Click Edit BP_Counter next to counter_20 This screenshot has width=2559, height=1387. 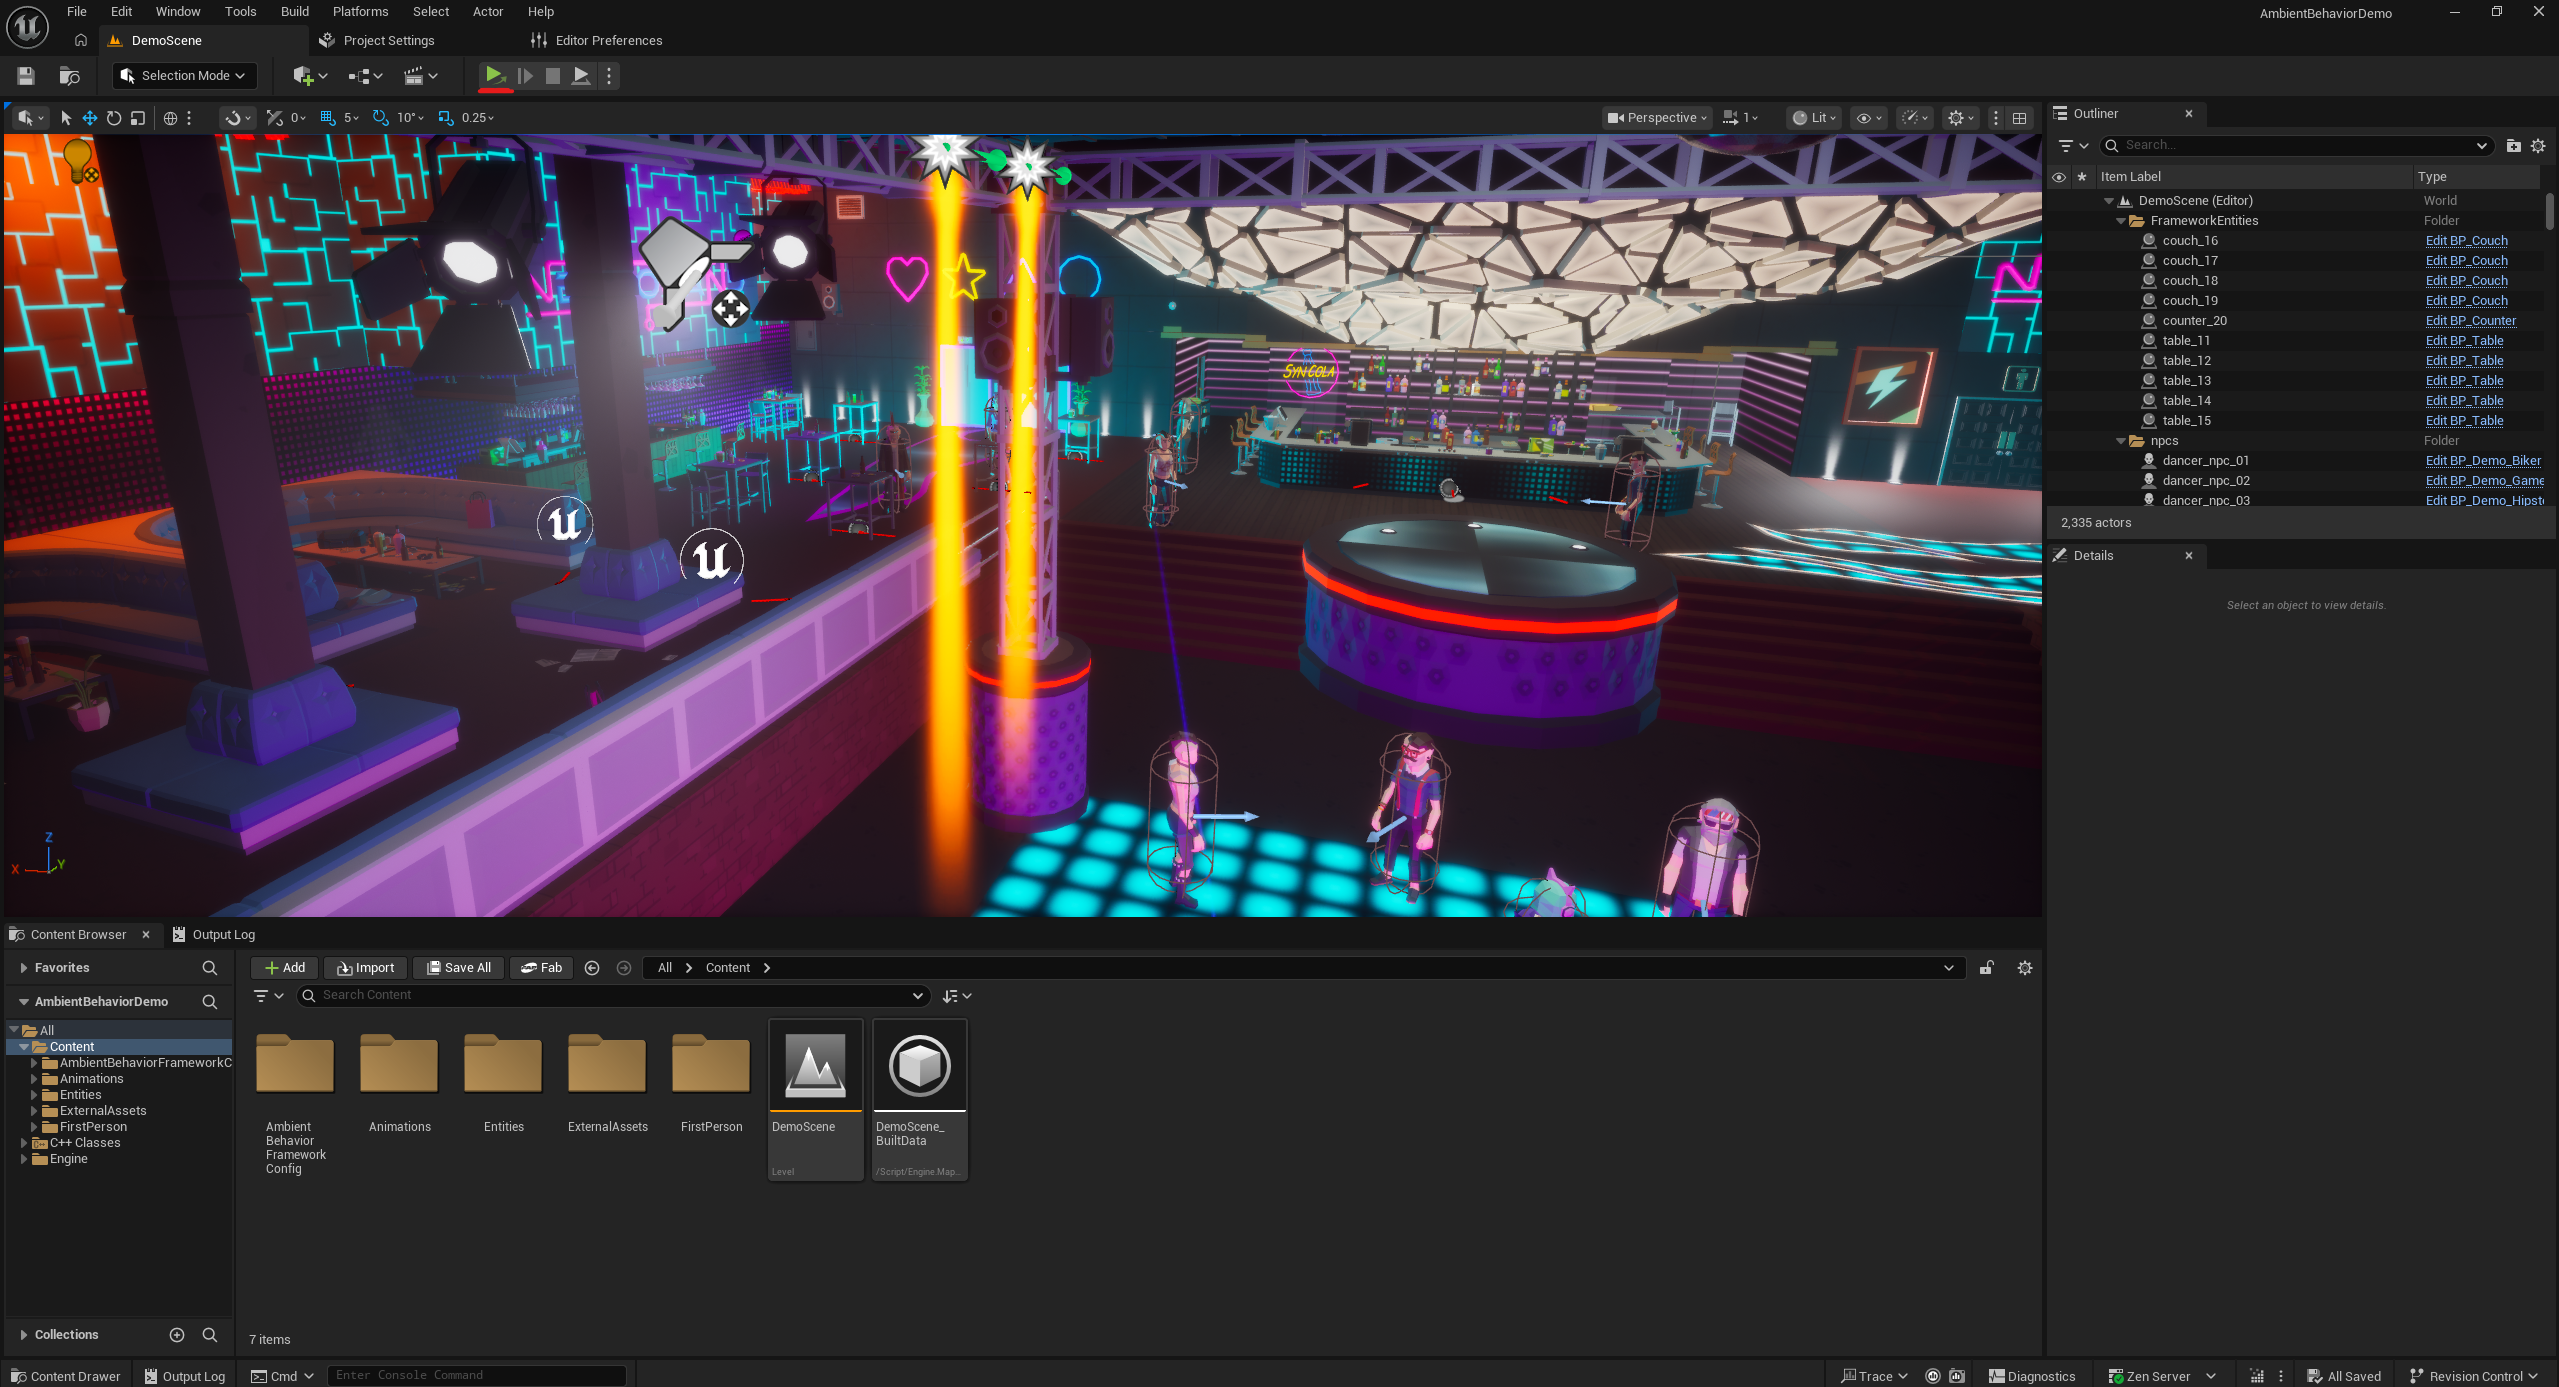pos(2470,320)
